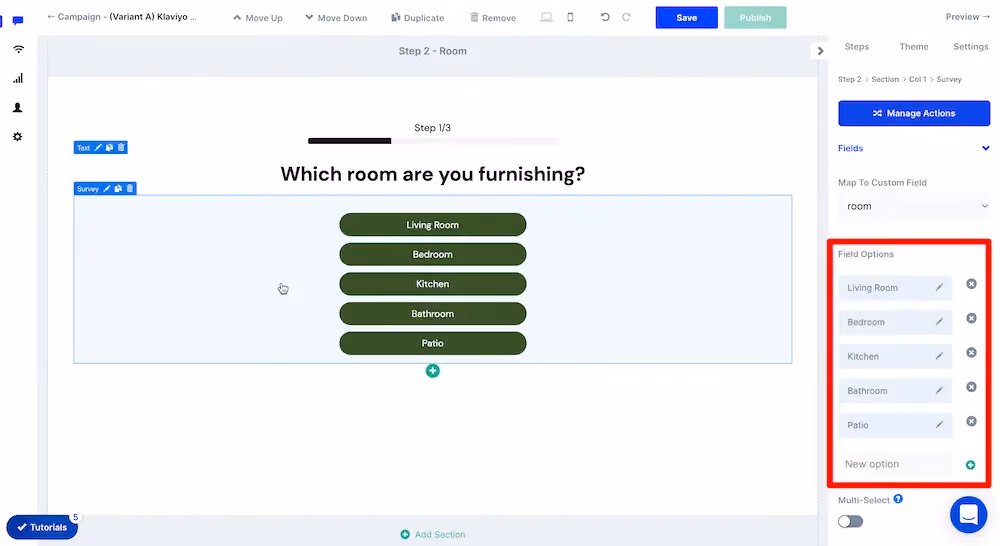Edit the Survey element pencil icon
Screen dimensions: 1000x546
[x=107, y=188]
